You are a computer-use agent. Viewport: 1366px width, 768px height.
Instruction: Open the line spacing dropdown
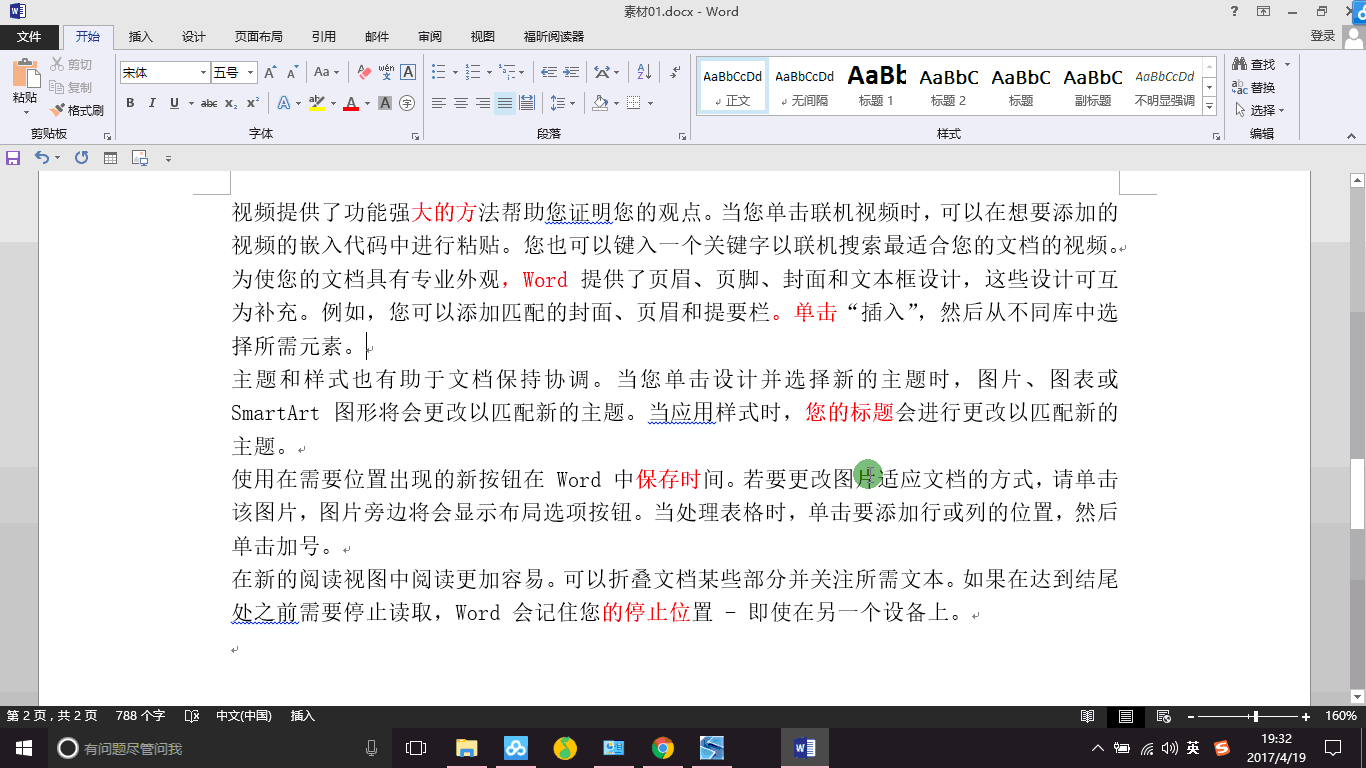click(563, 103)
